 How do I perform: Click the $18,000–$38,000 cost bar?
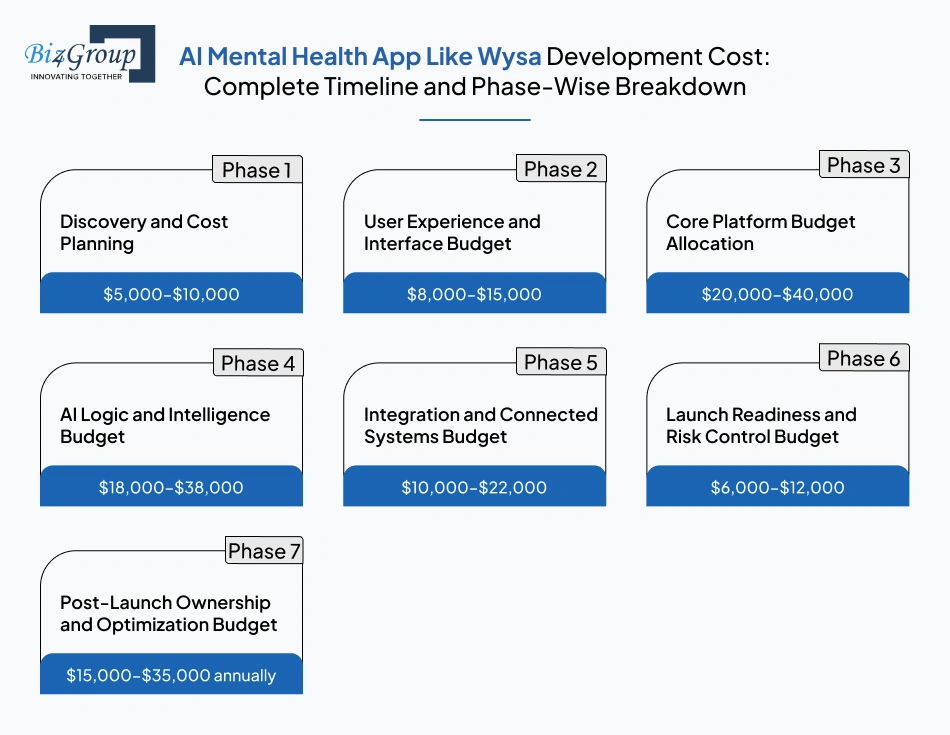click(171, 487)
